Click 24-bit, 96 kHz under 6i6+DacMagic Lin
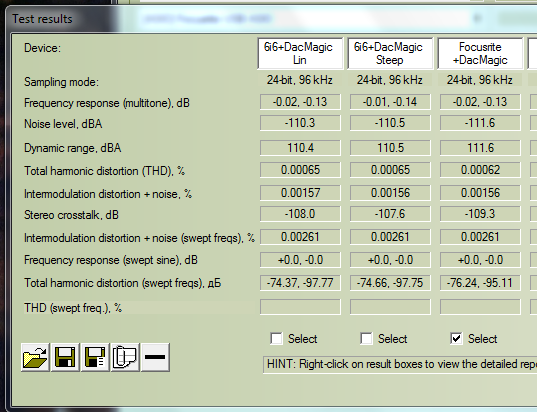The image size is (537, 412). (300, 80)
